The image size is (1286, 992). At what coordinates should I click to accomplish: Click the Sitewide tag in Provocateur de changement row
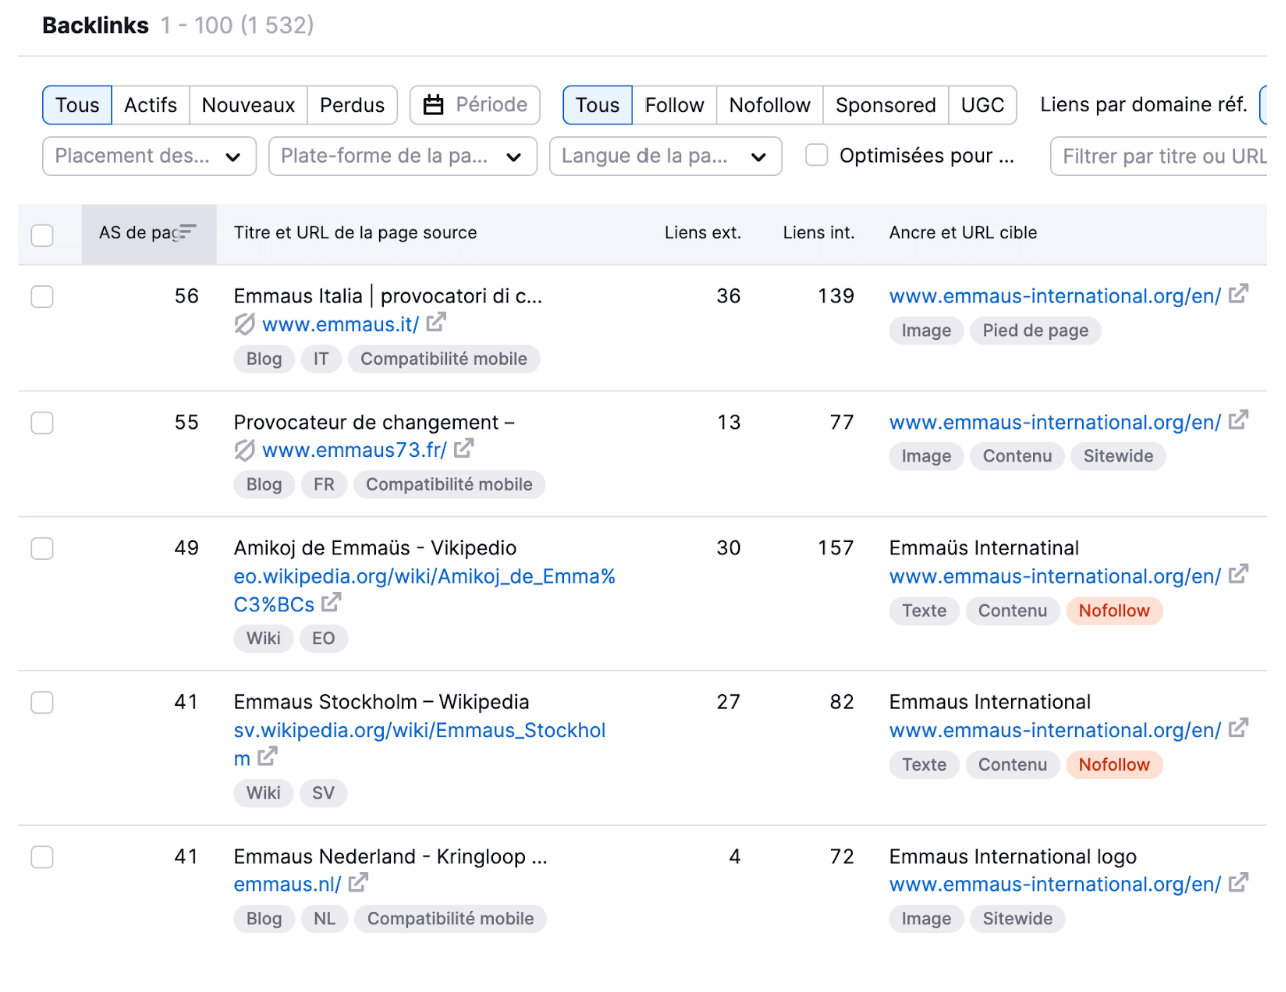click(1118, 456)
